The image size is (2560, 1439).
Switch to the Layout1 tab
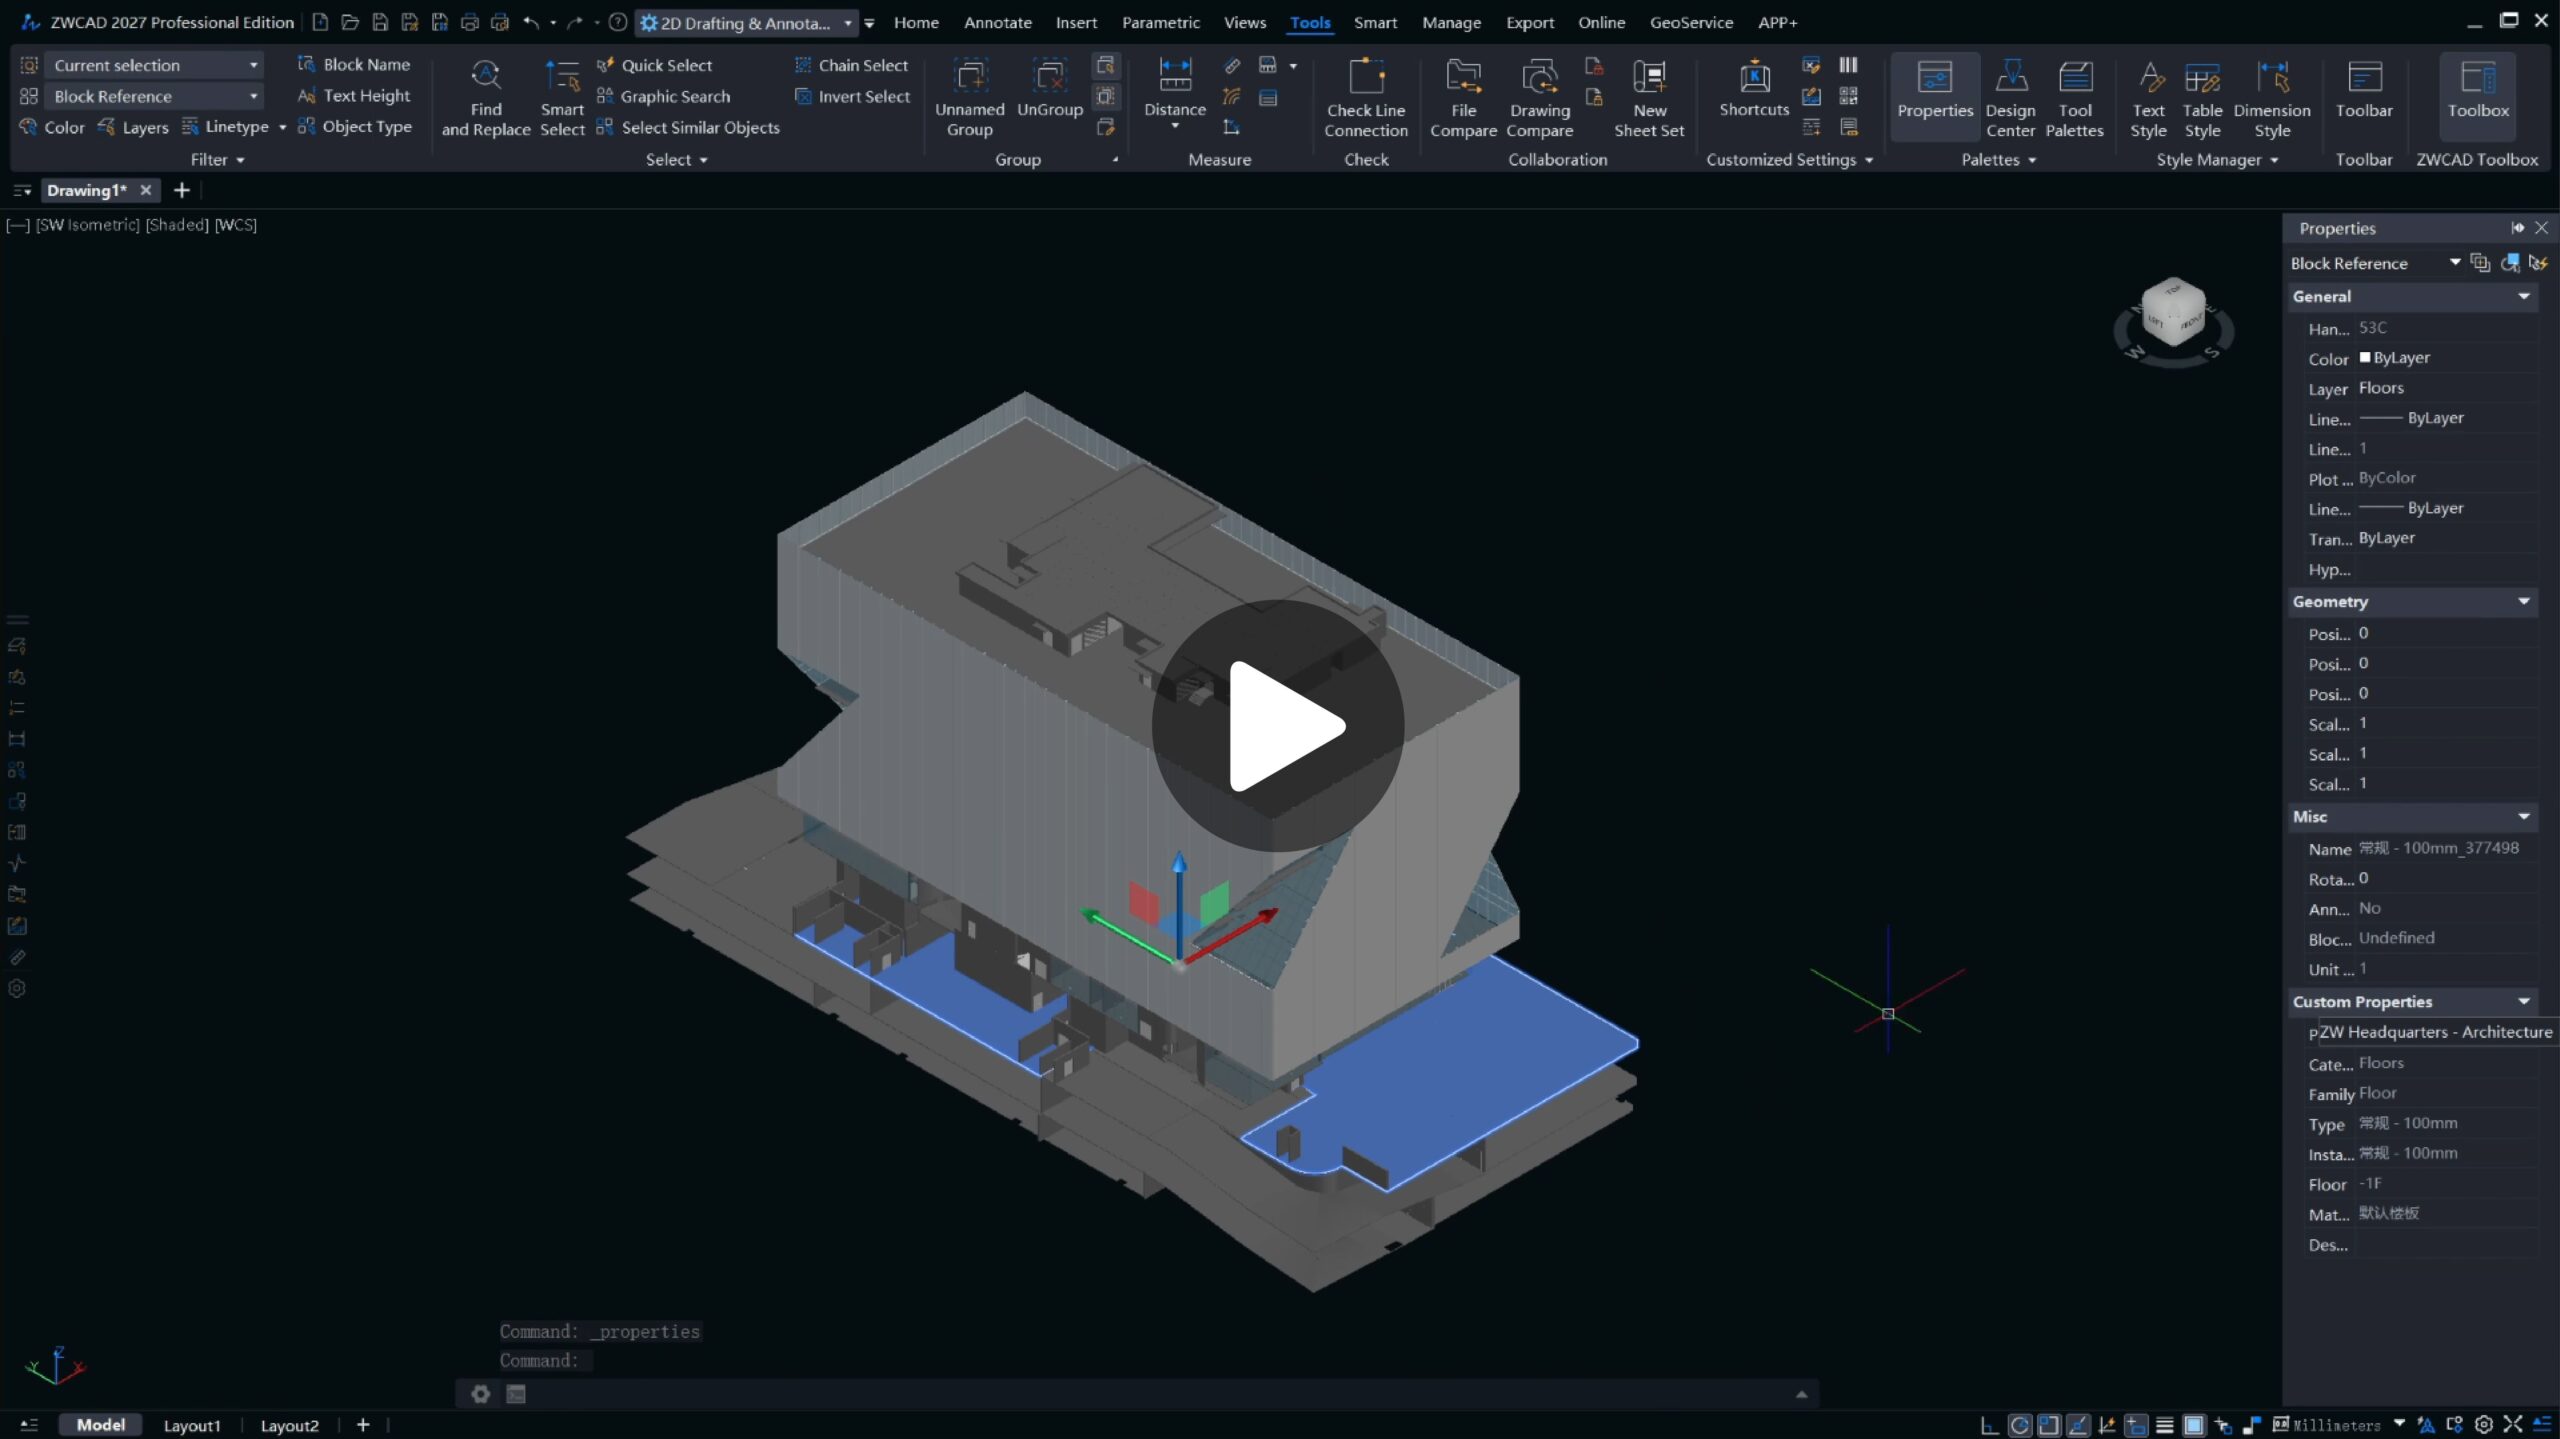click(191, 1425)
